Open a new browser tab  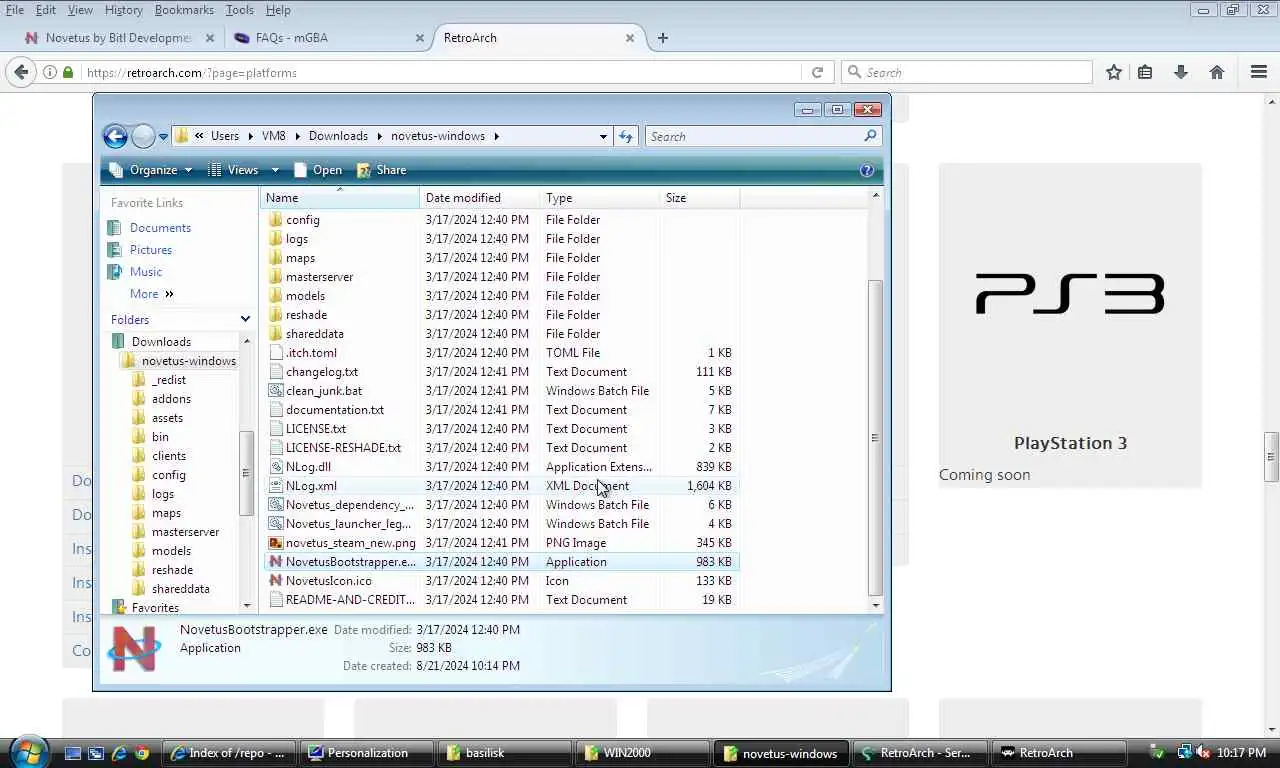663,38
